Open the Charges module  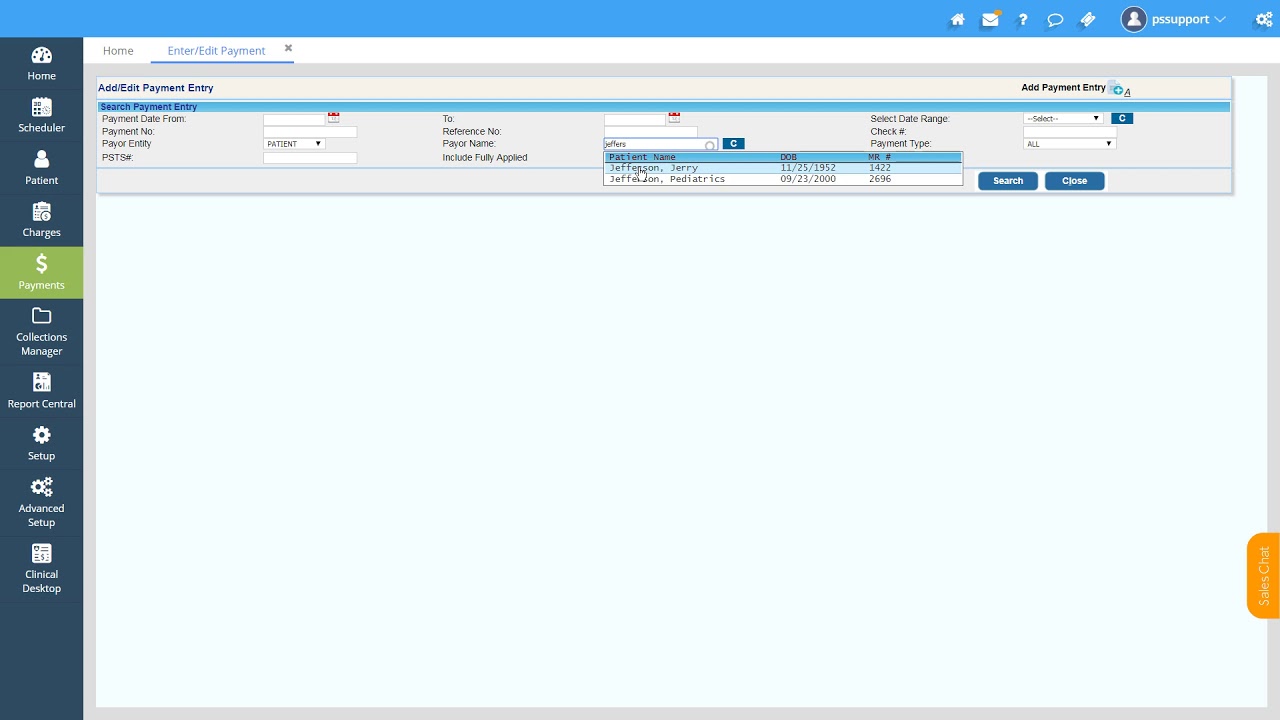coord(41,220)
